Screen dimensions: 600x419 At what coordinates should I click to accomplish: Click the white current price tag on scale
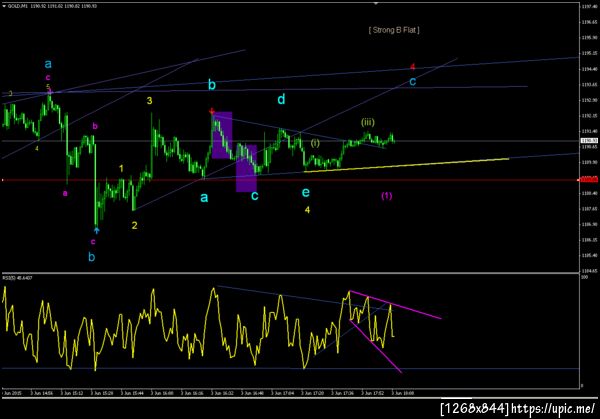(x=590, y=141)
